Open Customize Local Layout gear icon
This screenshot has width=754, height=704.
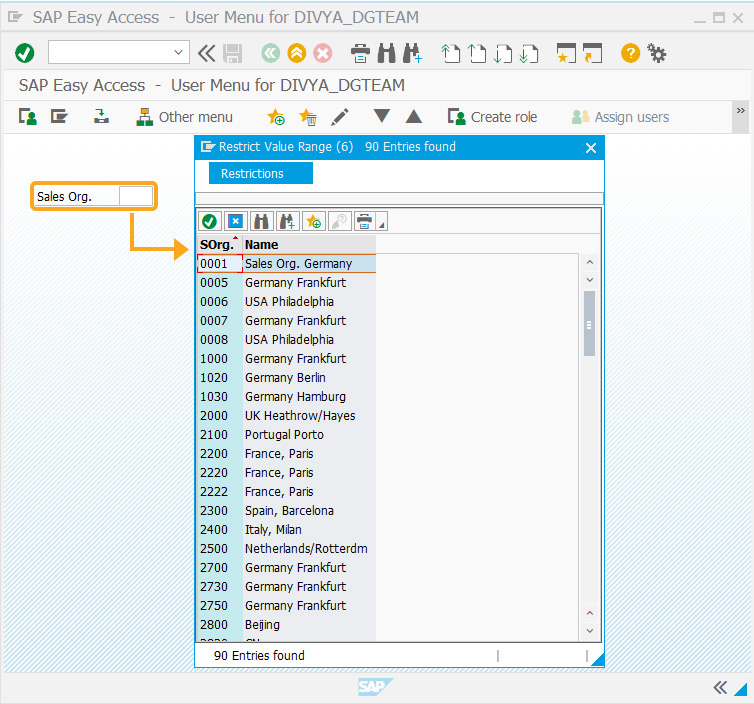coord(656,53)
